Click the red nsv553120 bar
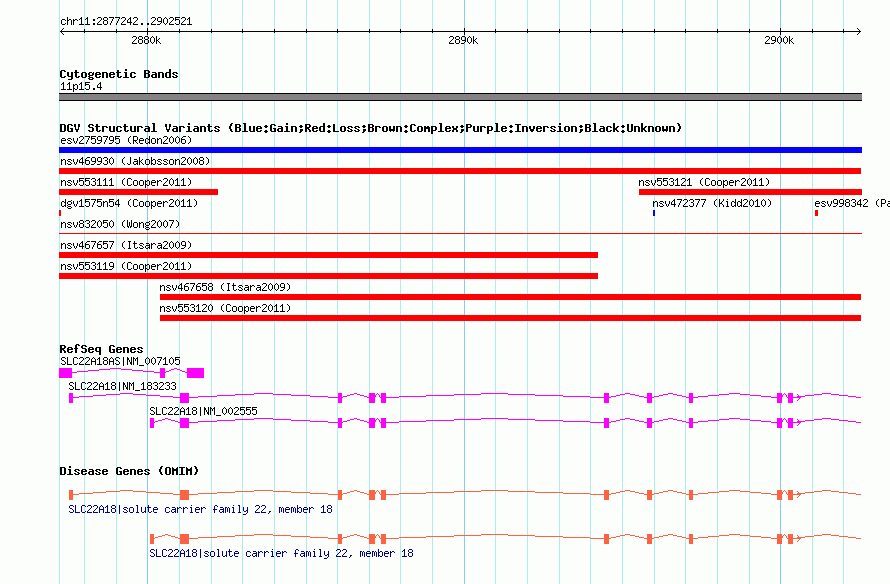Screen dimensions: 890x584 [510, 318]
